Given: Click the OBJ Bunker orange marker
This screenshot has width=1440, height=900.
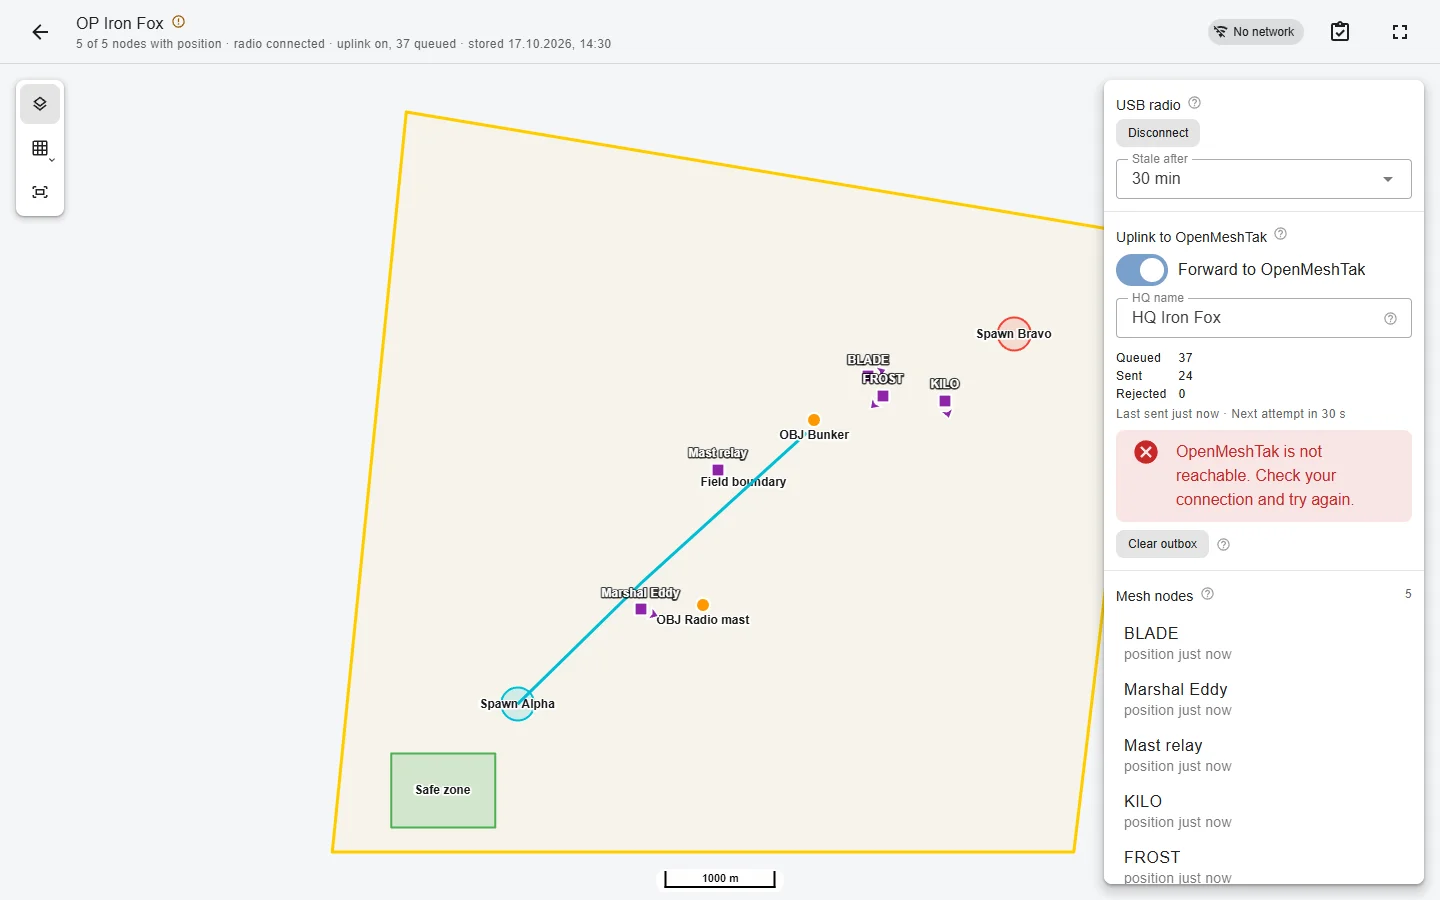Looking at the screenshot, I should 814,420.
